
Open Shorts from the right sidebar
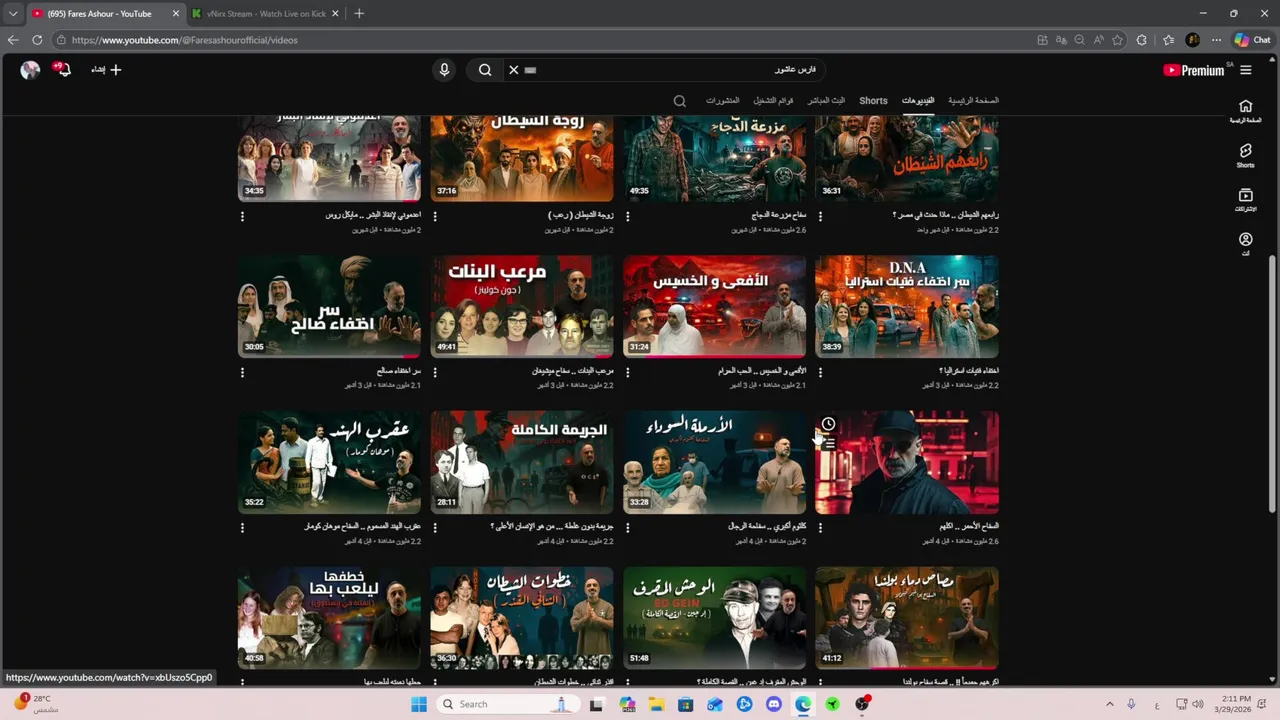pyautogui.click(x=1245, y=155)
